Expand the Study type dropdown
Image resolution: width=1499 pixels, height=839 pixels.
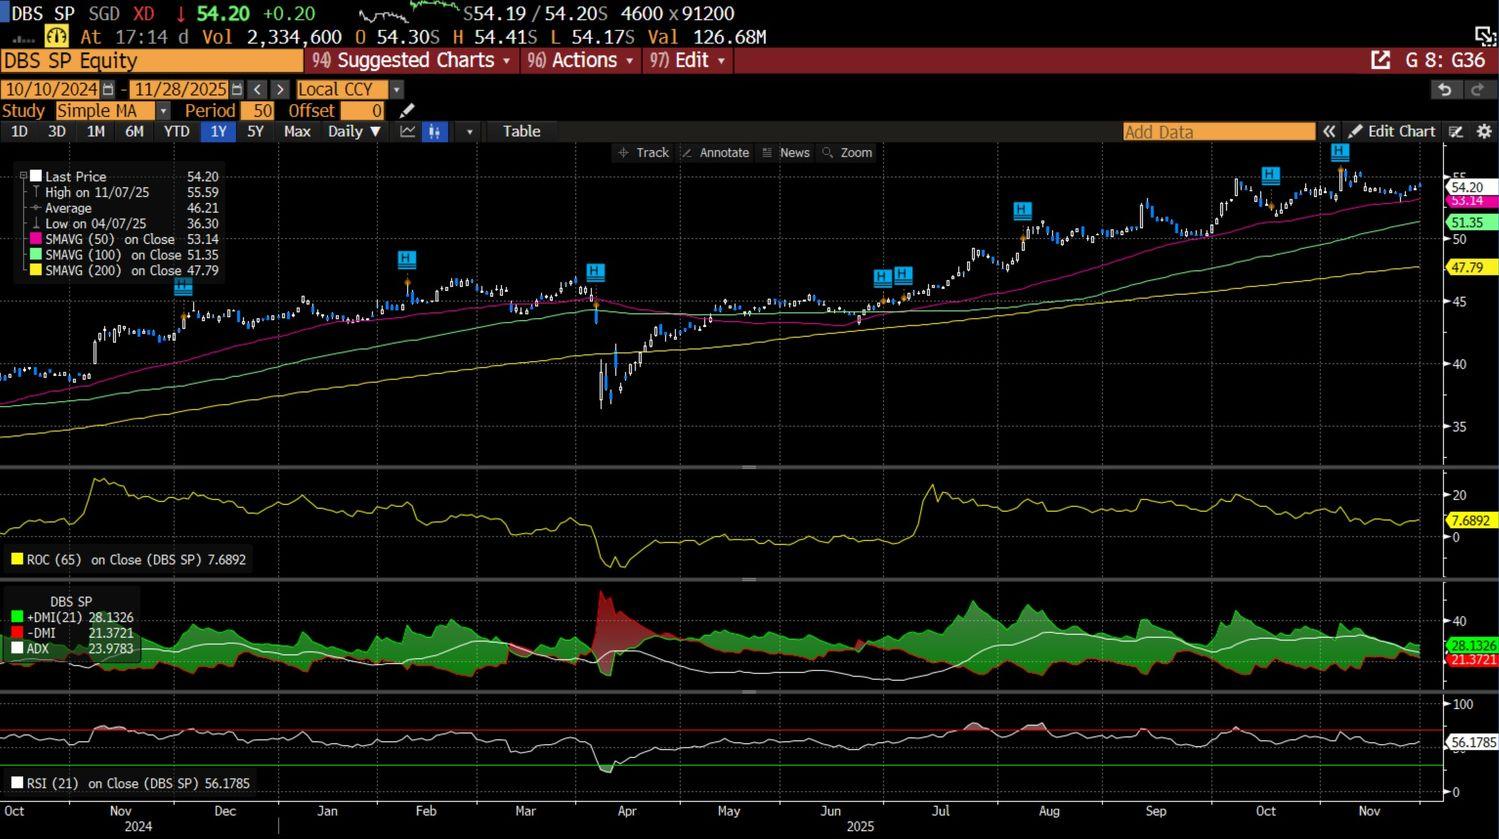point(163,111)
